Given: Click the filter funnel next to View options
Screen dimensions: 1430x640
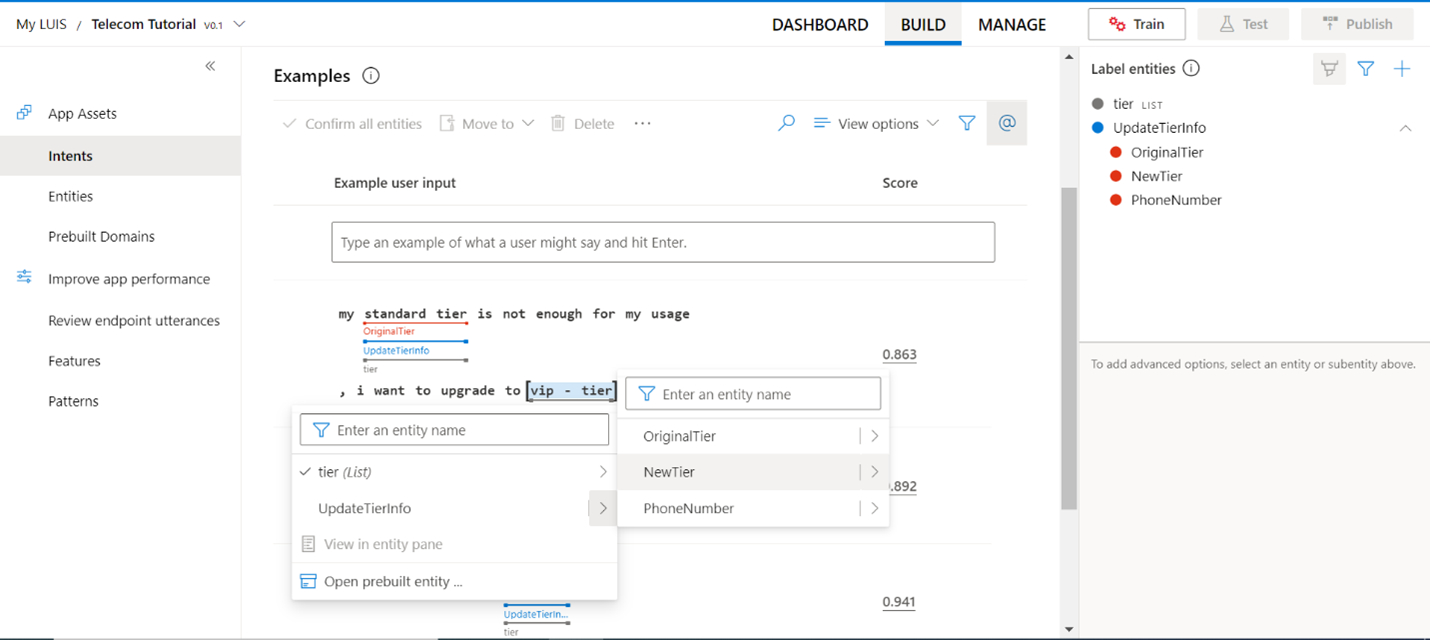Looking at the screenshot, I should 967,123.
